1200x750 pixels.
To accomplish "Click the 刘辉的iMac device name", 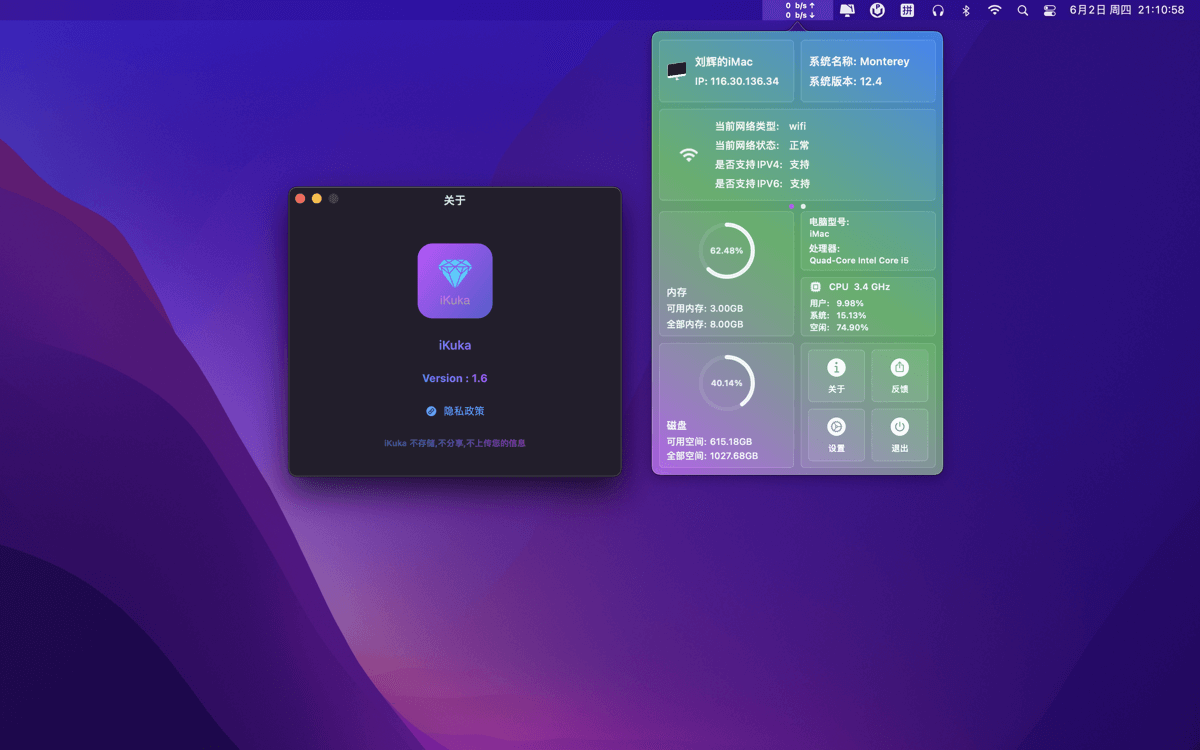I will click(724, 62).
